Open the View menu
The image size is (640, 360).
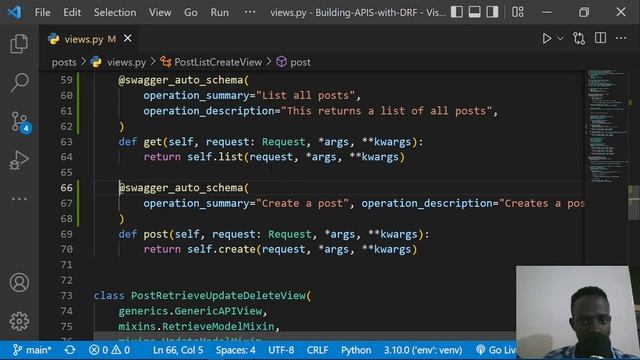click(x=160, y=13)
